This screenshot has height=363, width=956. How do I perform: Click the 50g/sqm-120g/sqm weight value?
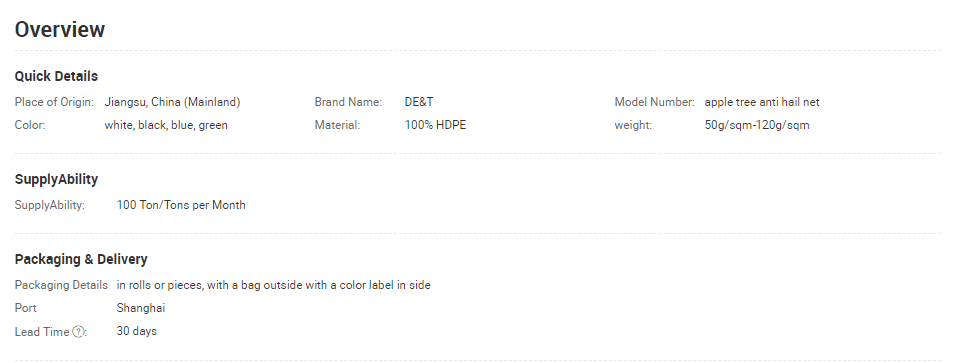[x=757, y=125]
